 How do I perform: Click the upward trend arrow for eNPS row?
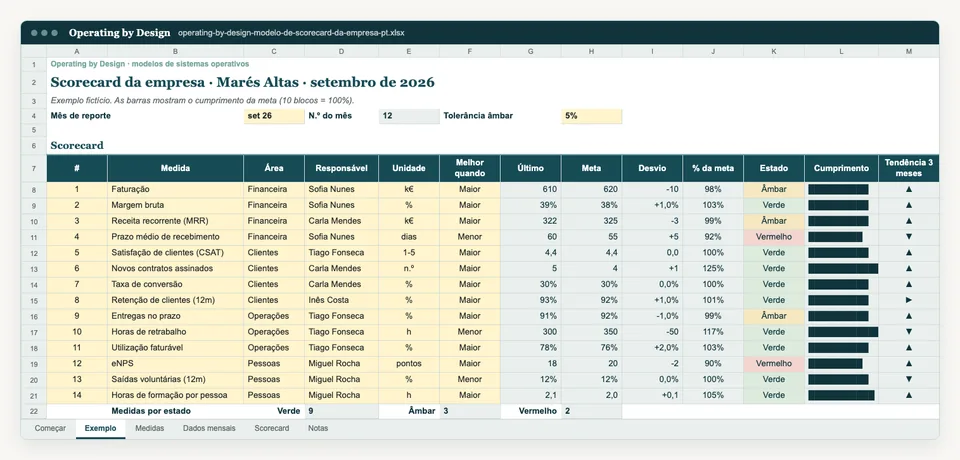tap(909, 363)
